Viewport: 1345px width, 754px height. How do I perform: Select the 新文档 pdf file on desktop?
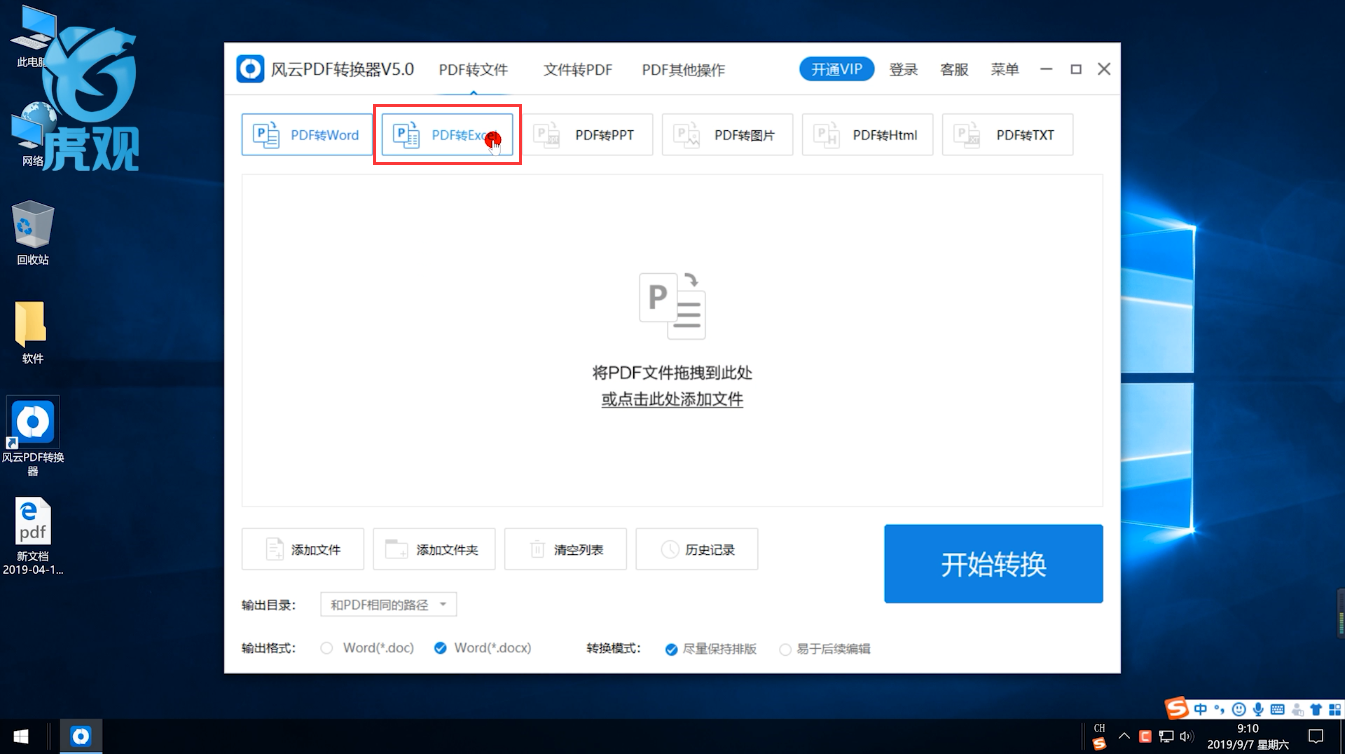click(33, 536)
